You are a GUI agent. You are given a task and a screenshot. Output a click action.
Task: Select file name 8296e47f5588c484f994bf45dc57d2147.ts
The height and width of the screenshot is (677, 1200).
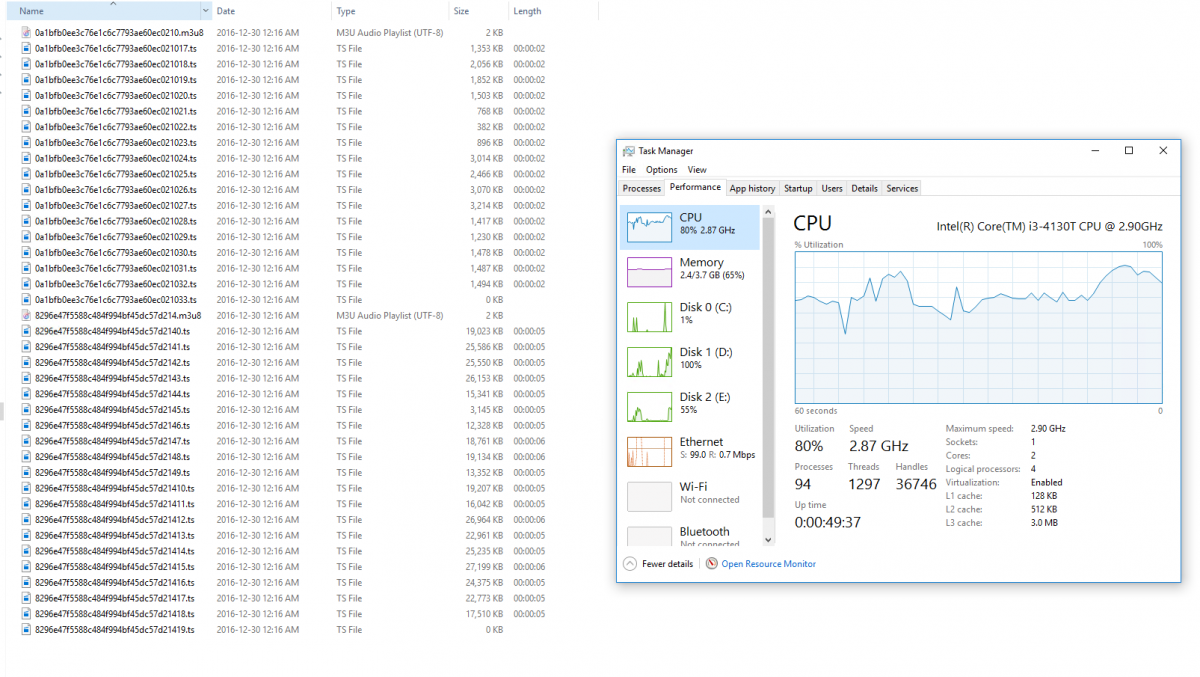pos(112,441)
